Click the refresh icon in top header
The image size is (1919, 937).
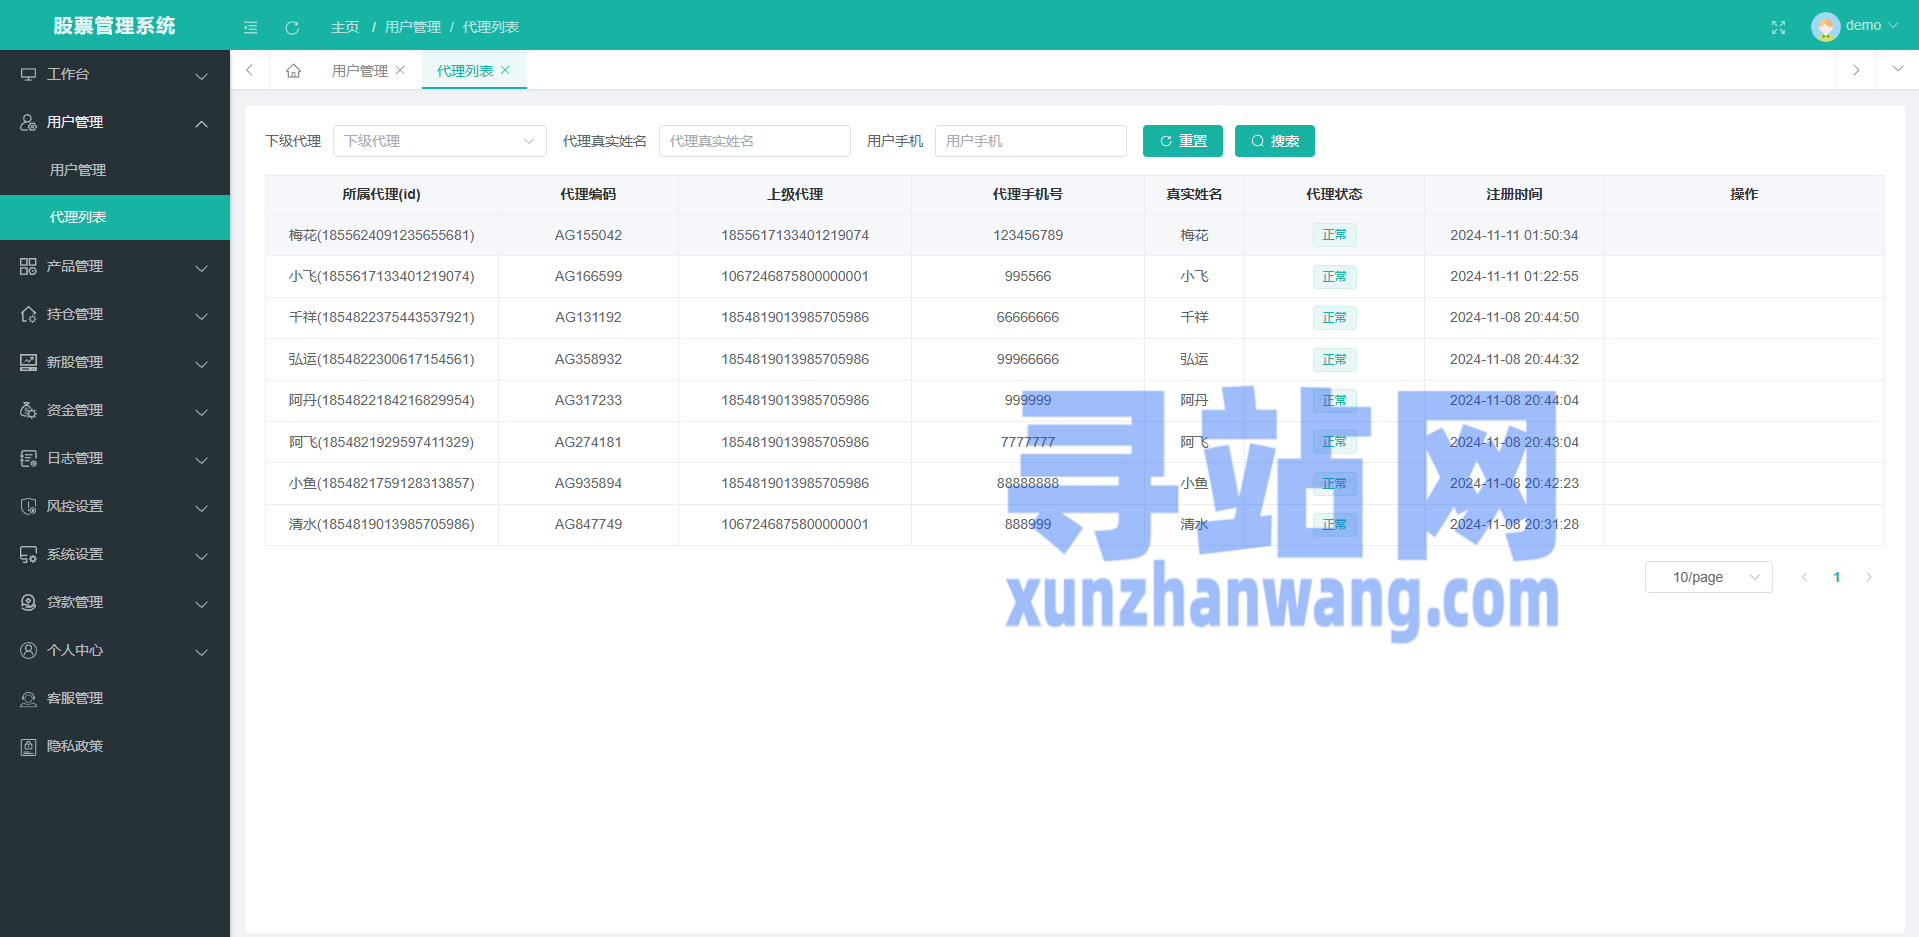292,27
